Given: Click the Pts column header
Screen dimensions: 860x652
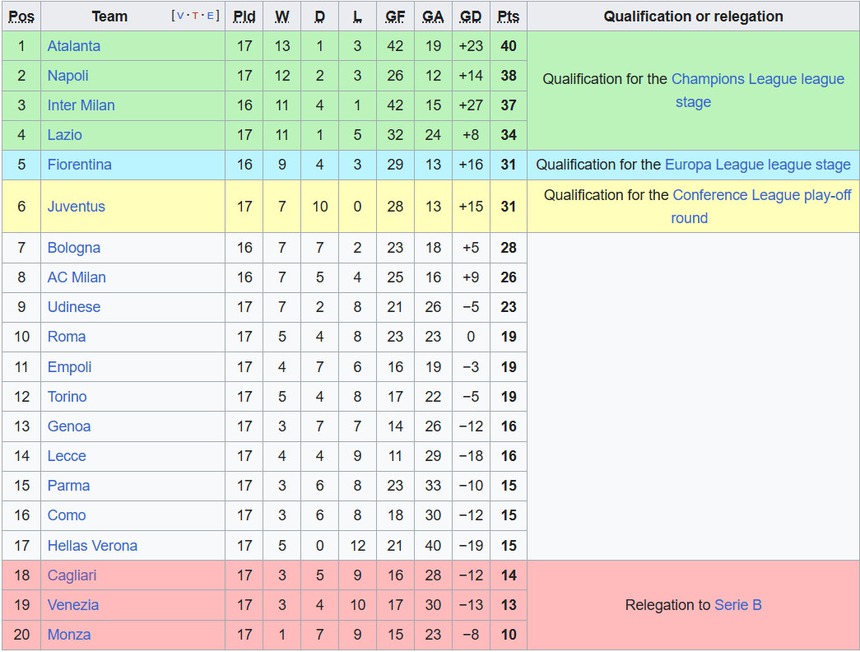Looking at the screenshot, I should (508, 16).
